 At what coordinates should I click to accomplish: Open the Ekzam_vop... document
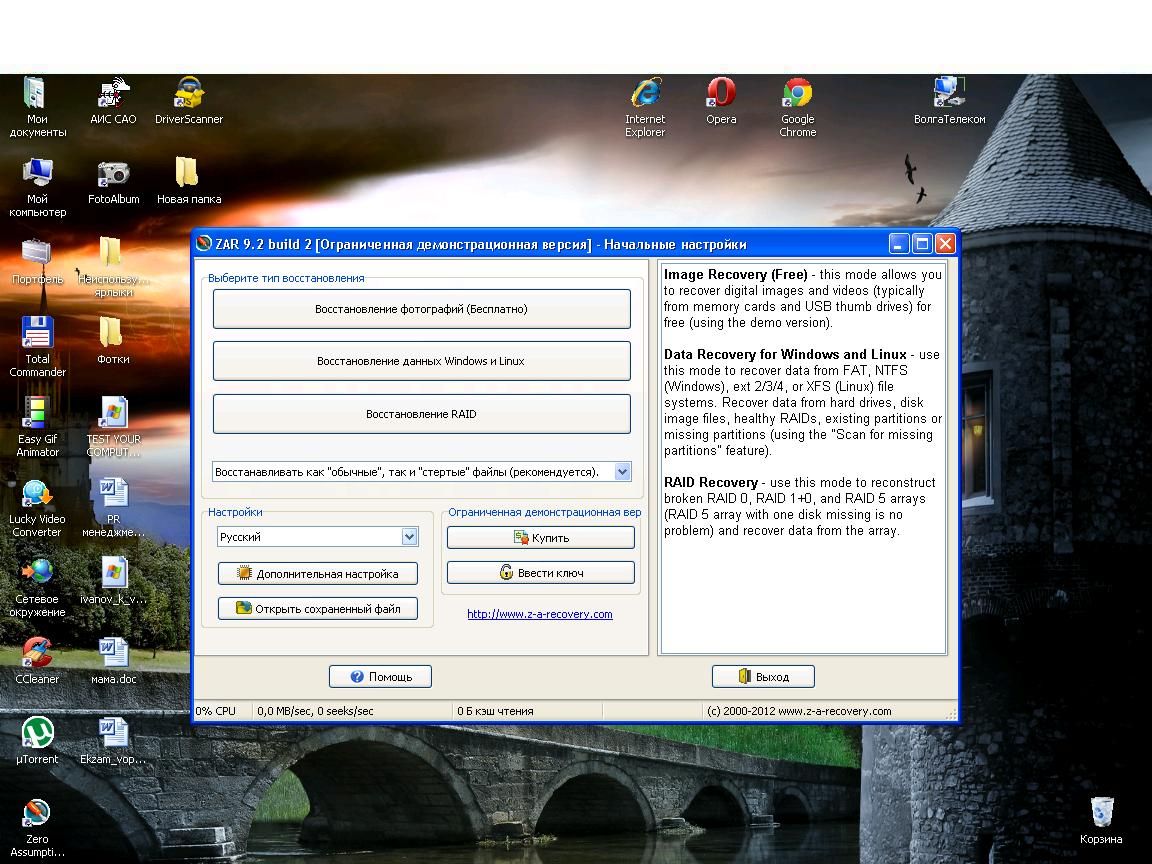click(113, 741)
